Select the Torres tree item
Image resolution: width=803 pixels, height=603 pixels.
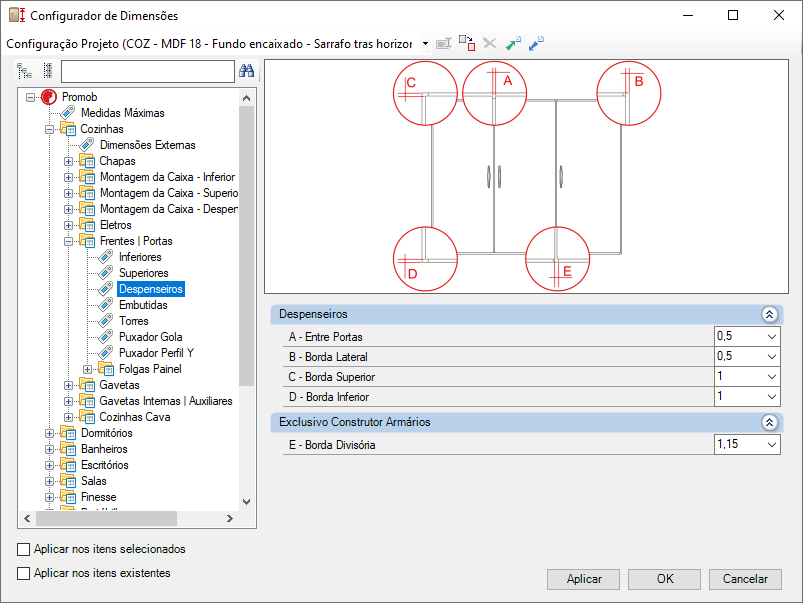pos(134,321)
